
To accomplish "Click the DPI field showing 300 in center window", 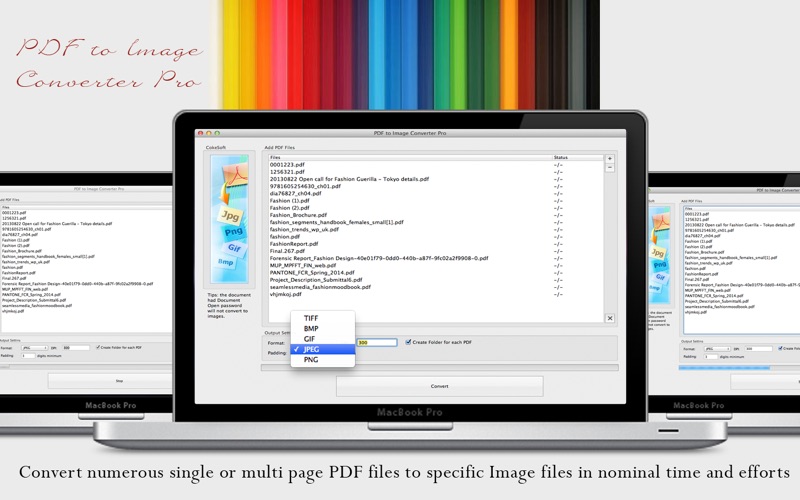I will (x=377, y=342).
